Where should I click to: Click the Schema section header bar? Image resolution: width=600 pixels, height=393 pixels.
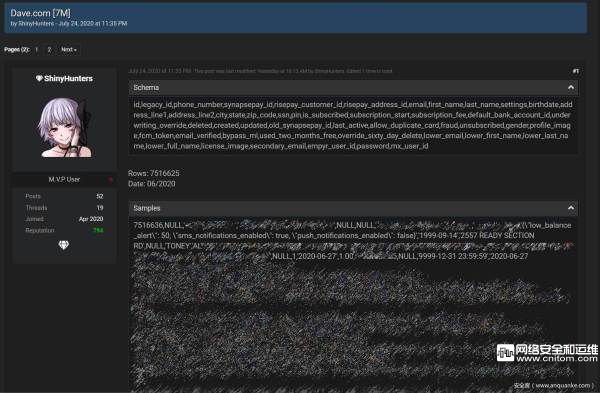(x=353, y=88)
